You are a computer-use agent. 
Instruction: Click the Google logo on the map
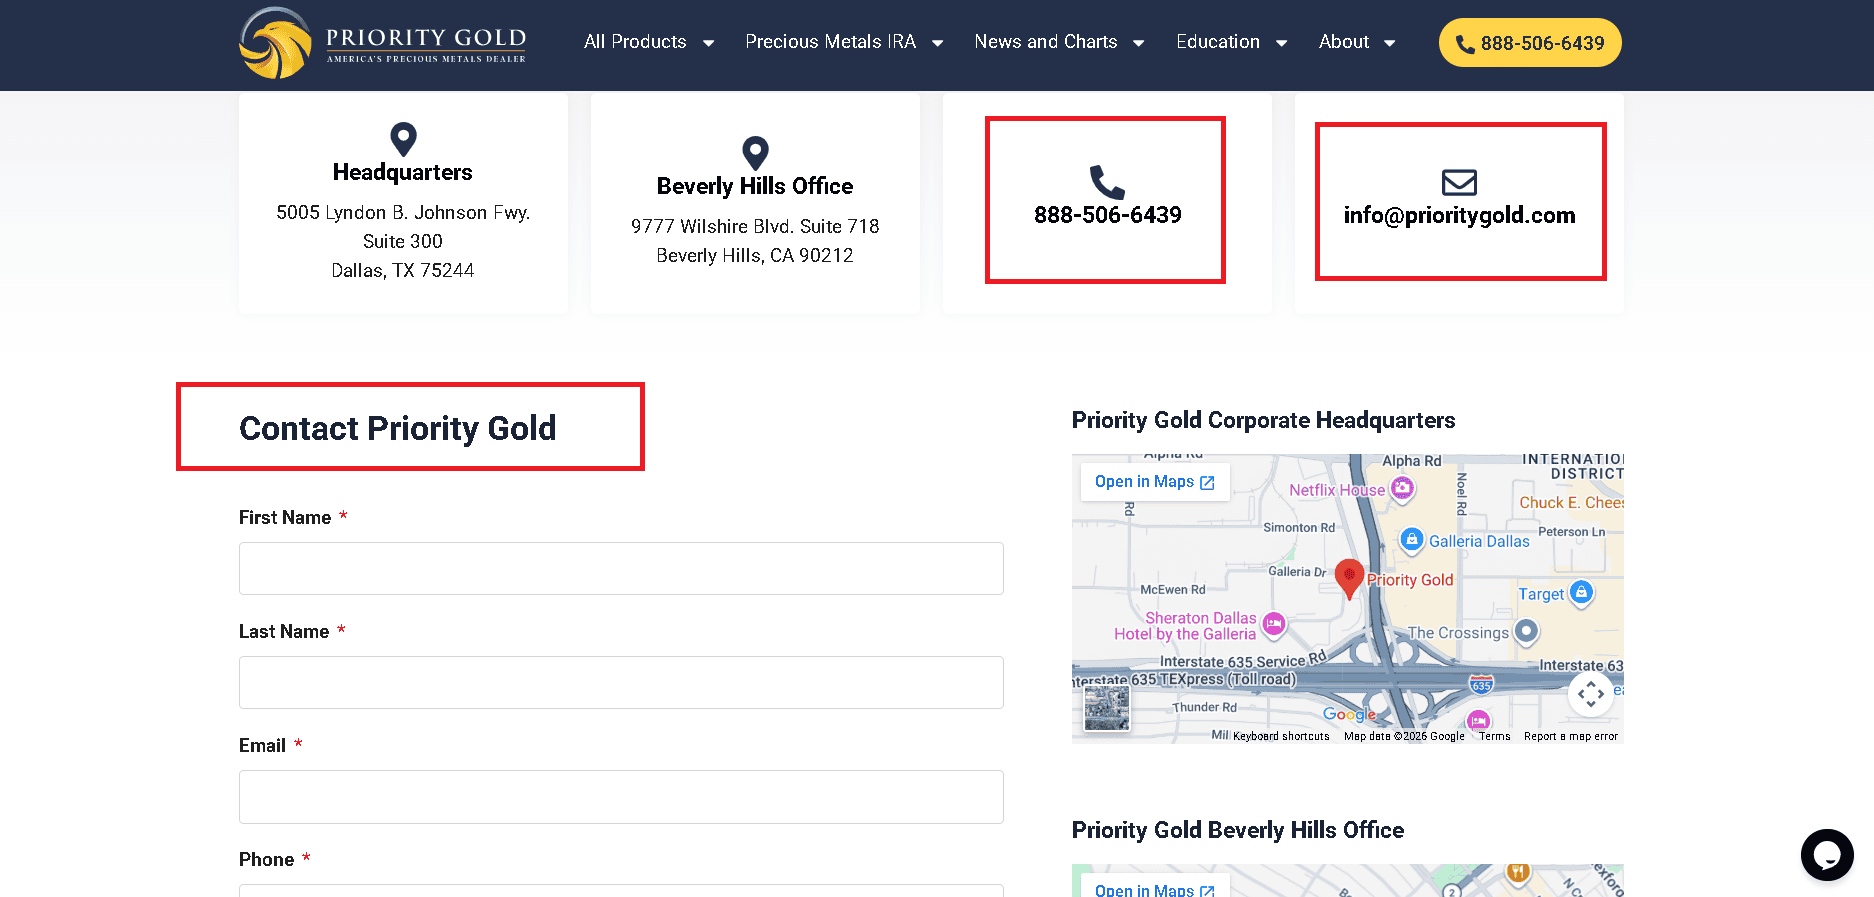[x=1349, y=714]
